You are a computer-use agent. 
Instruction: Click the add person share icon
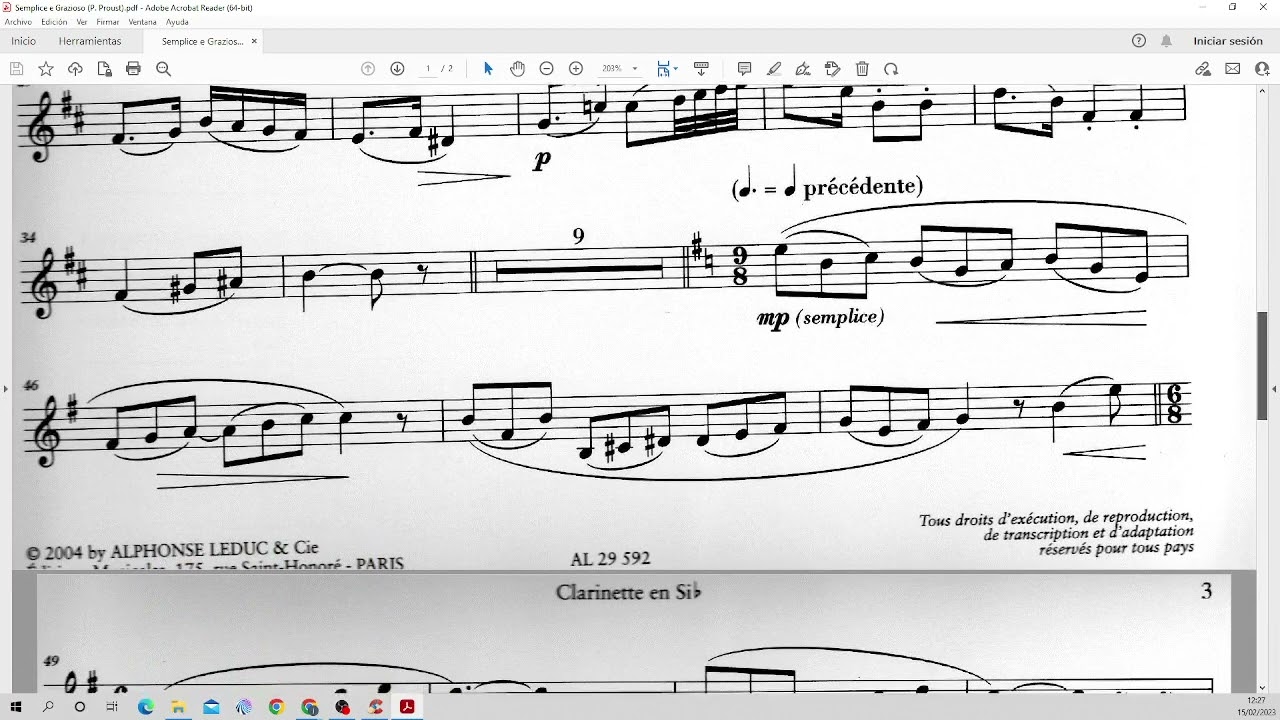pos(1261,69)
